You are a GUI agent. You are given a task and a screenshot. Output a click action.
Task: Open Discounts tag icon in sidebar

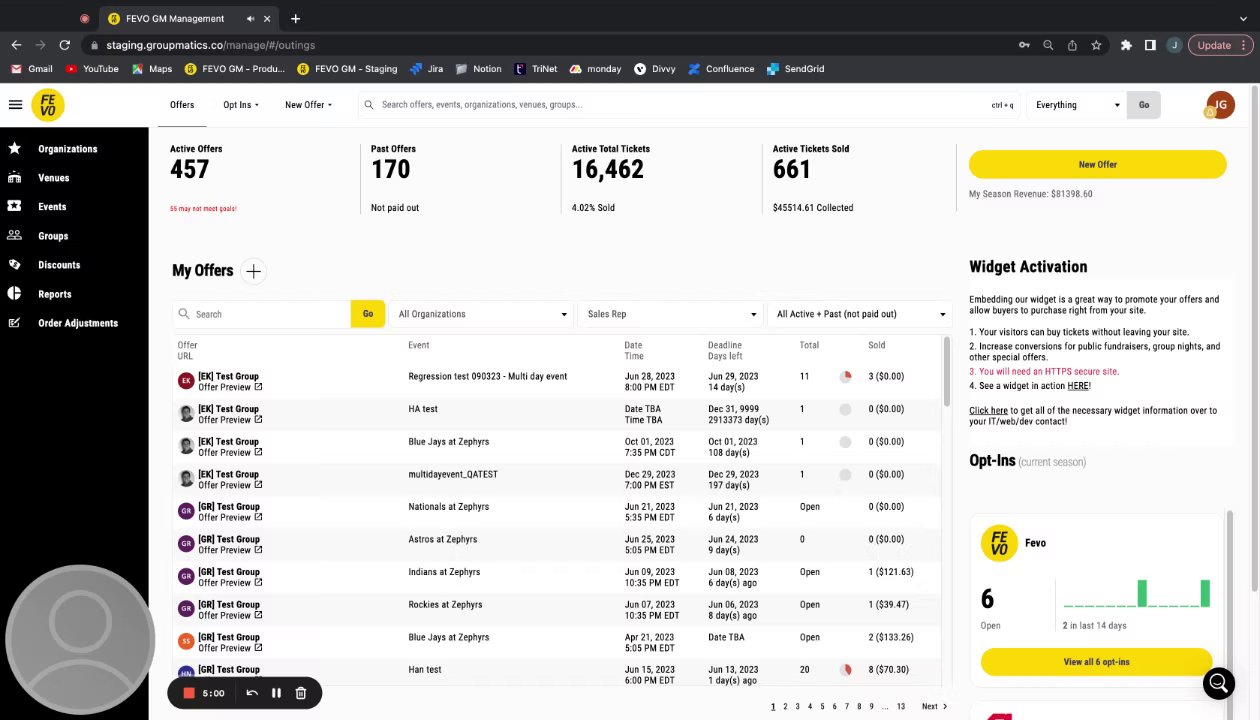click(x=14, y=264)
